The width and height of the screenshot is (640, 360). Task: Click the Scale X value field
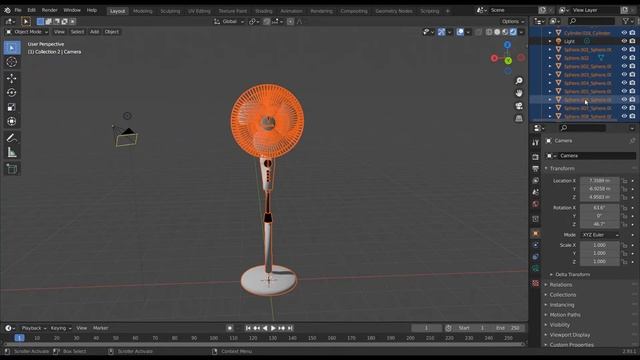pos(600,245)
